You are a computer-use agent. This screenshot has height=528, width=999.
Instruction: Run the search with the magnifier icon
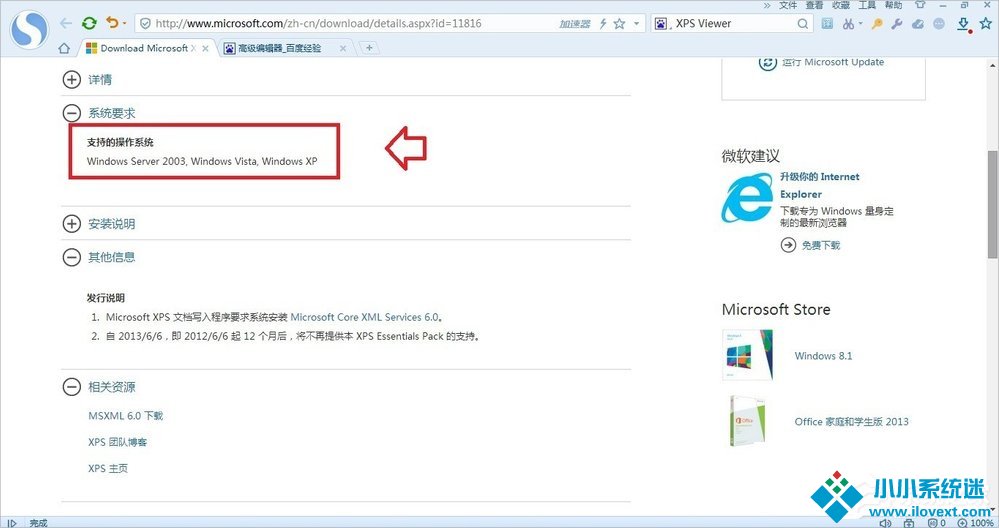[x=803, y=24]
